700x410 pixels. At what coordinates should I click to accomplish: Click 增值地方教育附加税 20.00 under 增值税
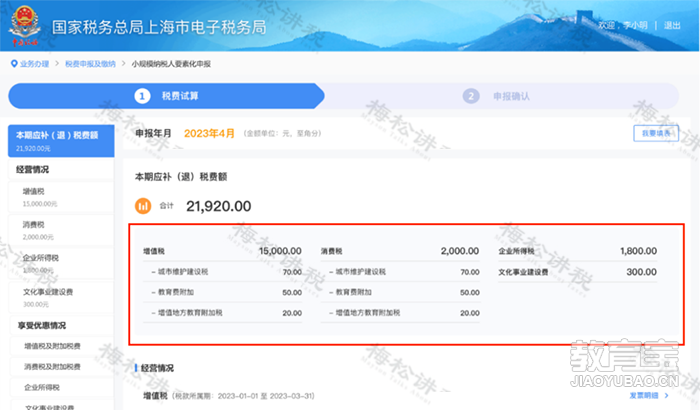[222, 313]
